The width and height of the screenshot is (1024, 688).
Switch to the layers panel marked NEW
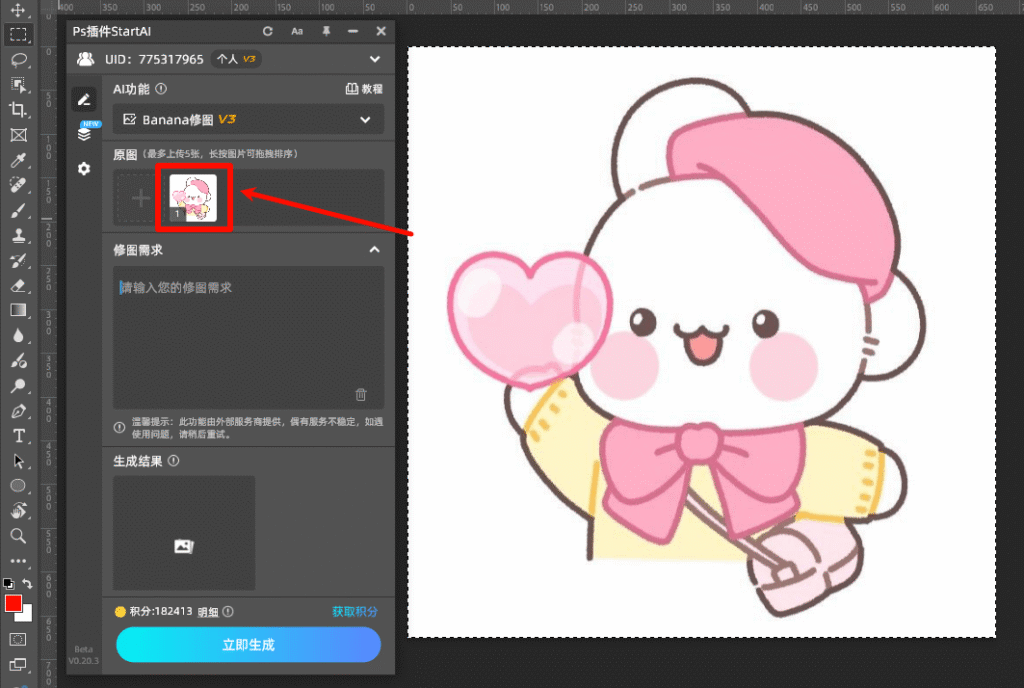pyautogui.click(x=84, y=135)
